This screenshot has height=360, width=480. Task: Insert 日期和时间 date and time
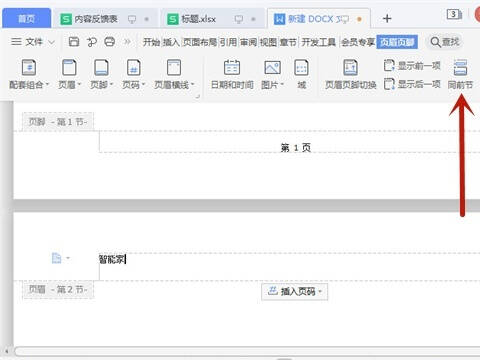tap(232, 75)
